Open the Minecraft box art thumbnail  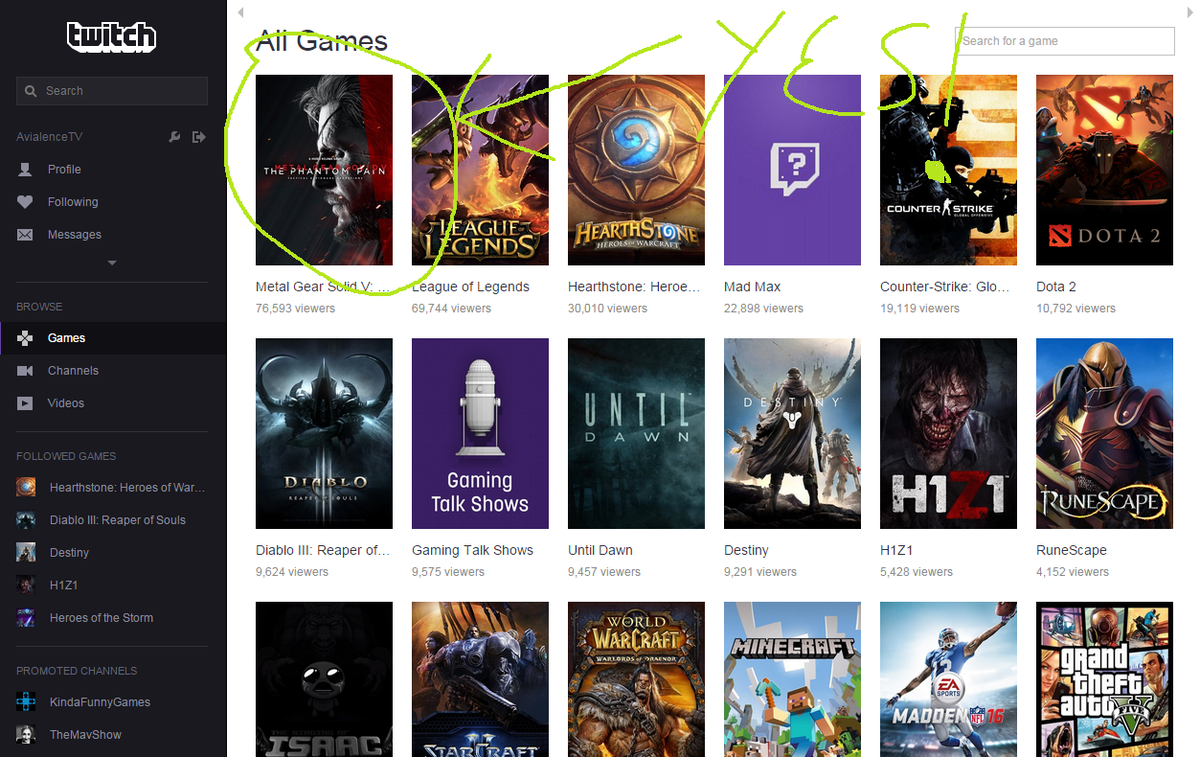click(x=792, y=679)
